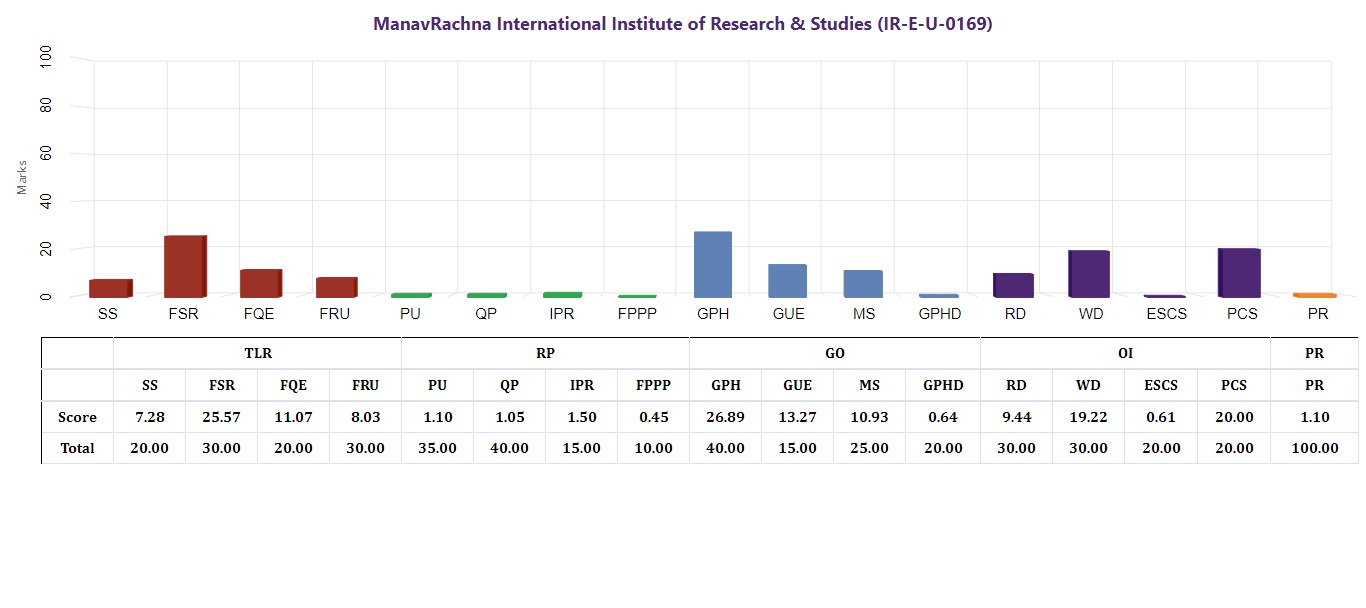Click the purple WD bar
The height and width of the screenshot is (608, 1366).
point(1089,274)
